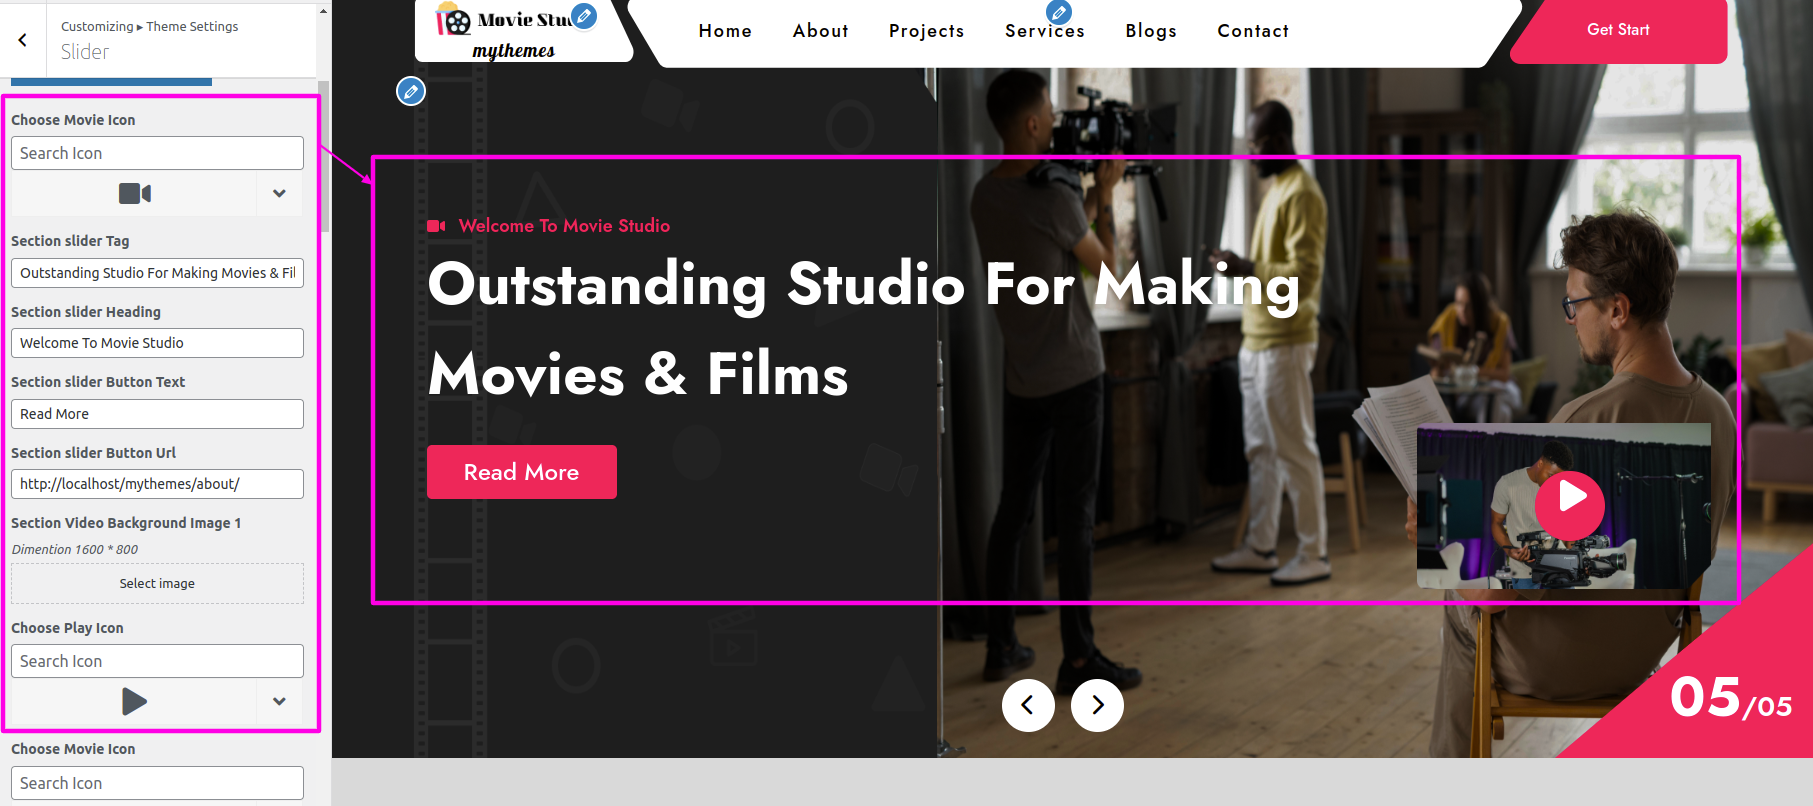Click Select image for Video Background Image 1
This screenshot has height=806, width=1813.
157,583
